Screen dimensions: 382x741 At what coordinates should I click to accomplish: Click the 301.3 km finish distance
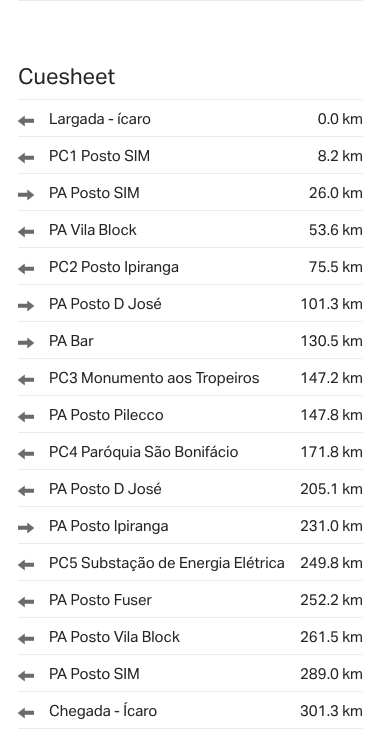click(x=331, y=711)
